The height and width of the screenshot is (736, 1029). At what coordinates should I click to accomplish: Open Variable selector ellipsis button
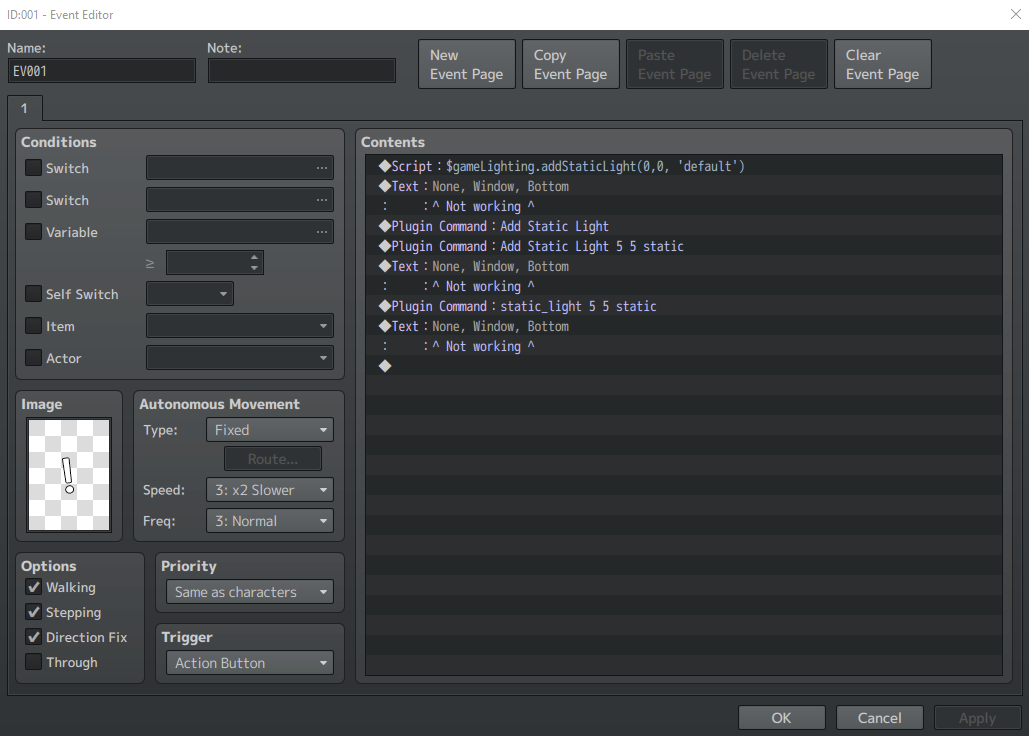321,232
